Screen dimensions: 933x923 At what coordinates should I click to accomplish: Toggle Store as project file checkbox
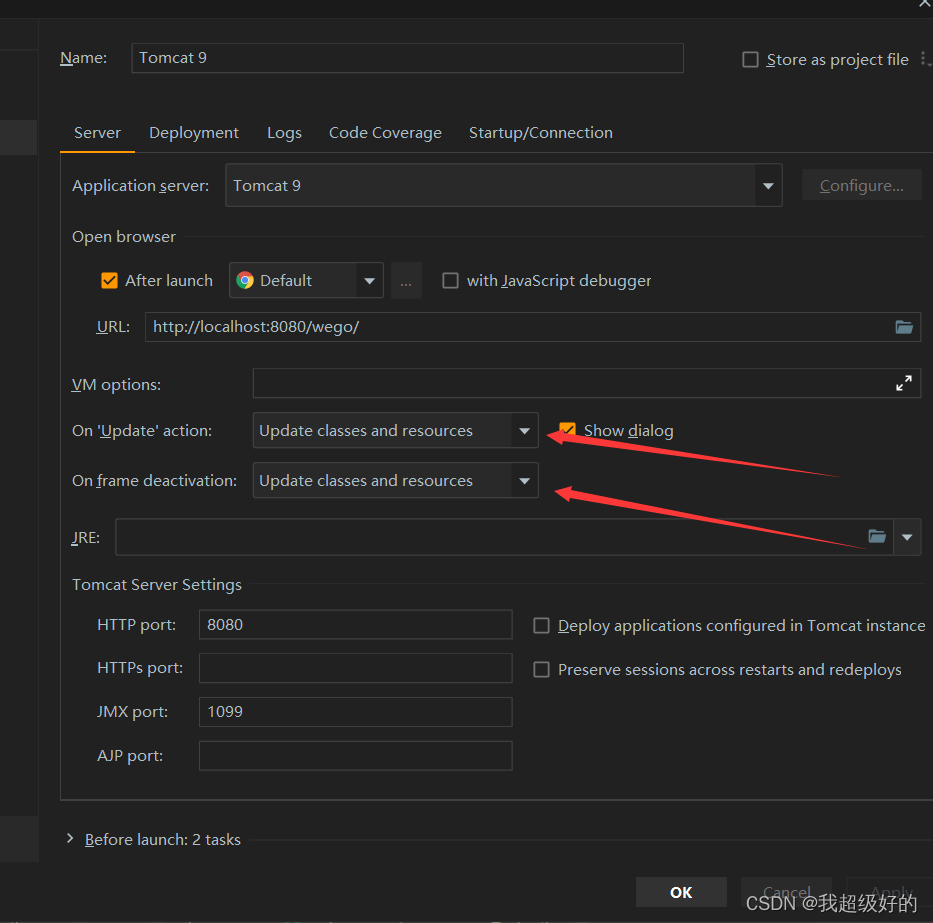(x=750, y=60)
